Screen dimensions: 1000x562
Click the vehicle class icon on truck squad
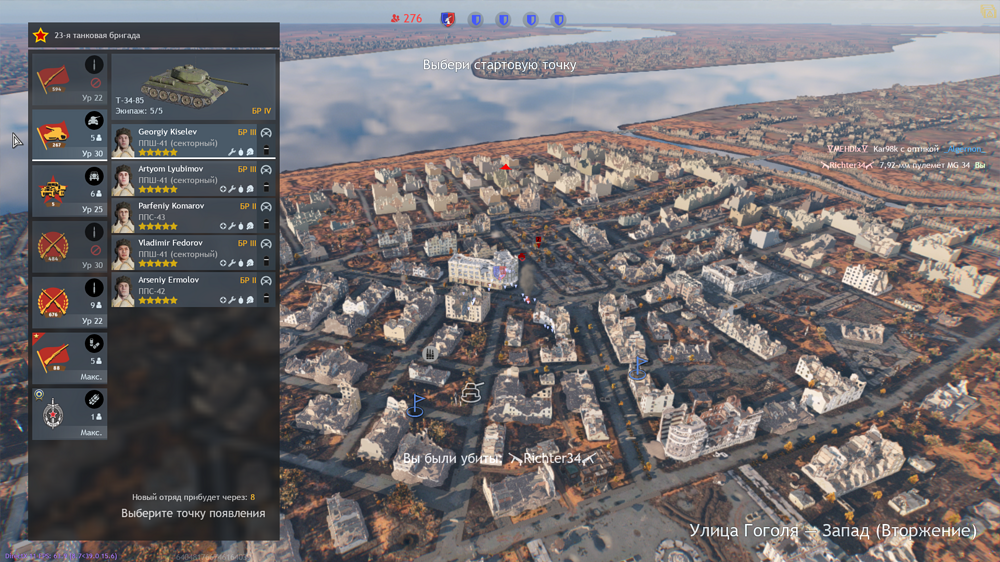(x=94, y=176)
